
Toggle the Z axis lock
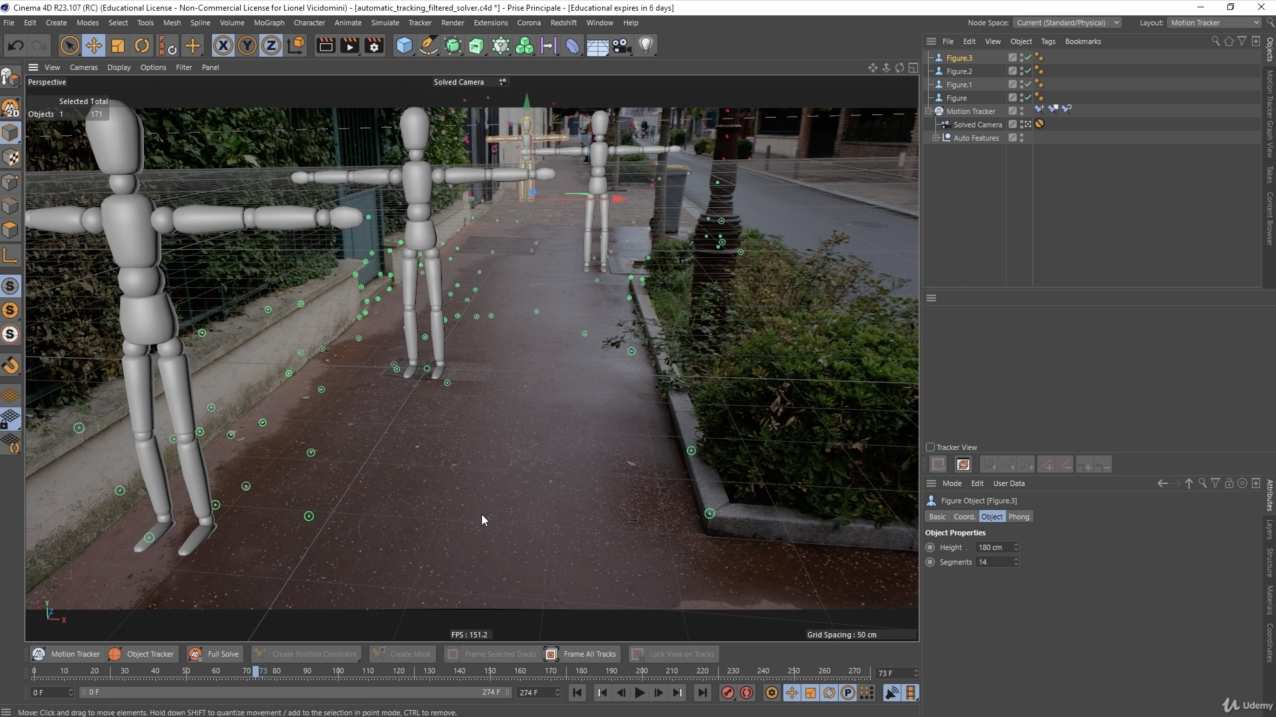(271, 45)
